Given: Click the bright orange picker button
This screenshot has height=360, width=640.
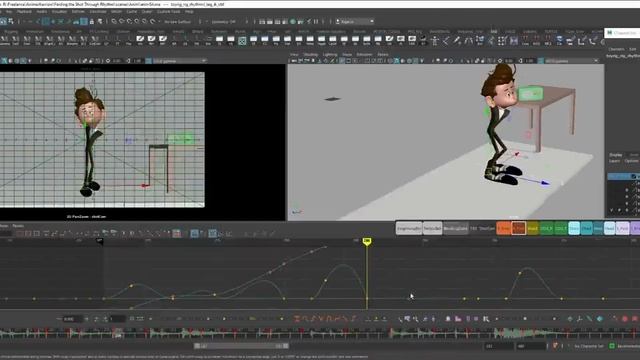Looking at the screenshot, I should [x=504, y=229].
